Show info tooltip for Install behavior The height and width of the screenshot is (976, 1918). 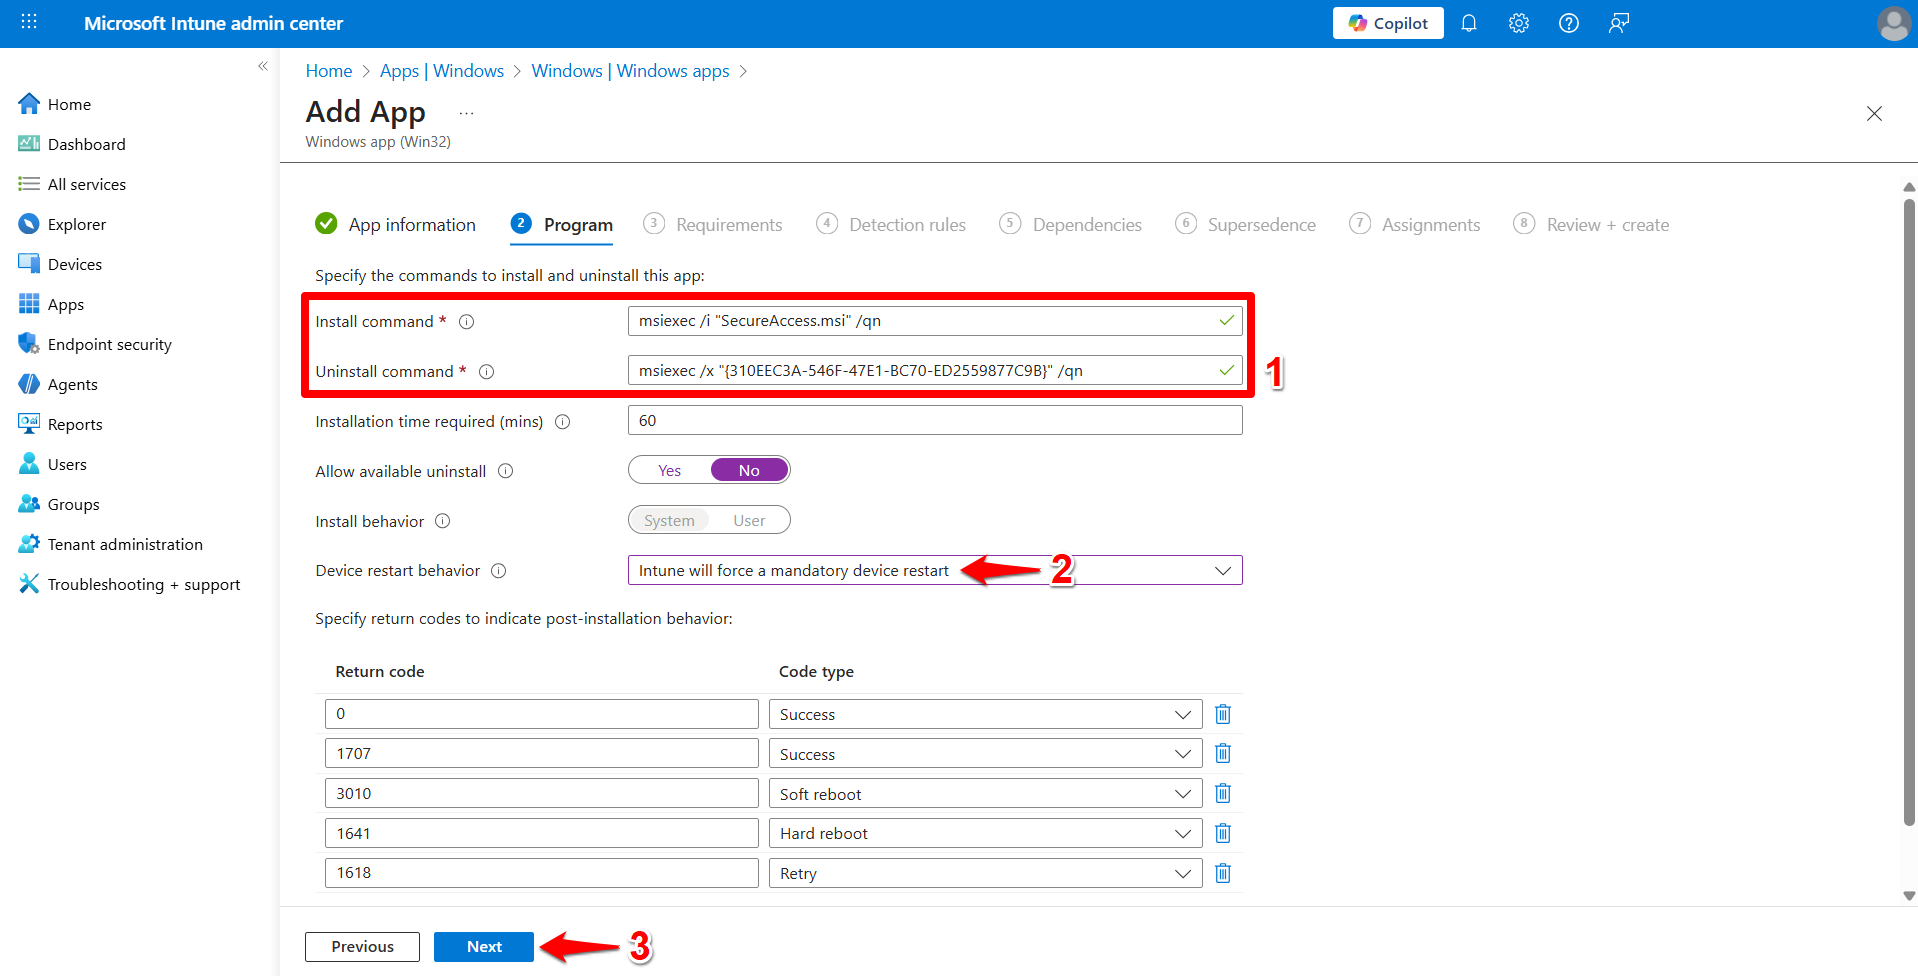[443, 521]
